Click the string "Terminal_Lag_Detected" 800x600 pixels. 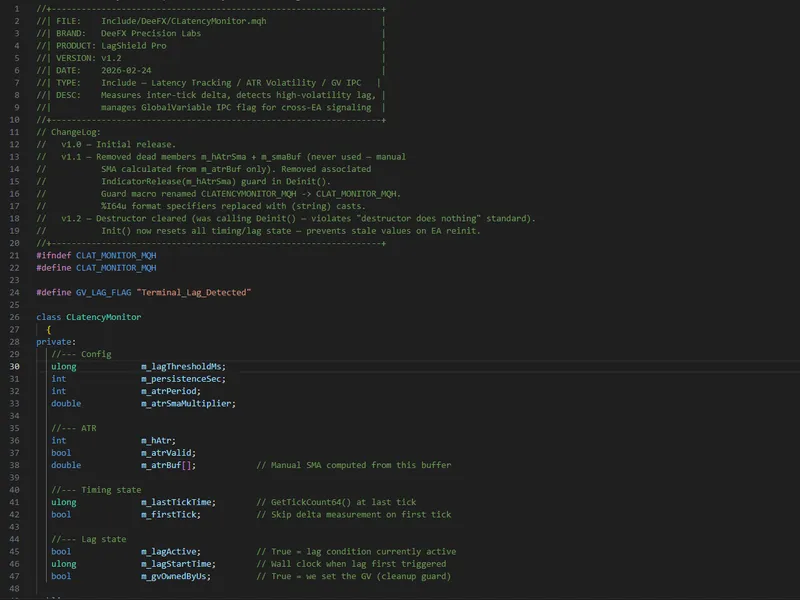tap(194, 292)
